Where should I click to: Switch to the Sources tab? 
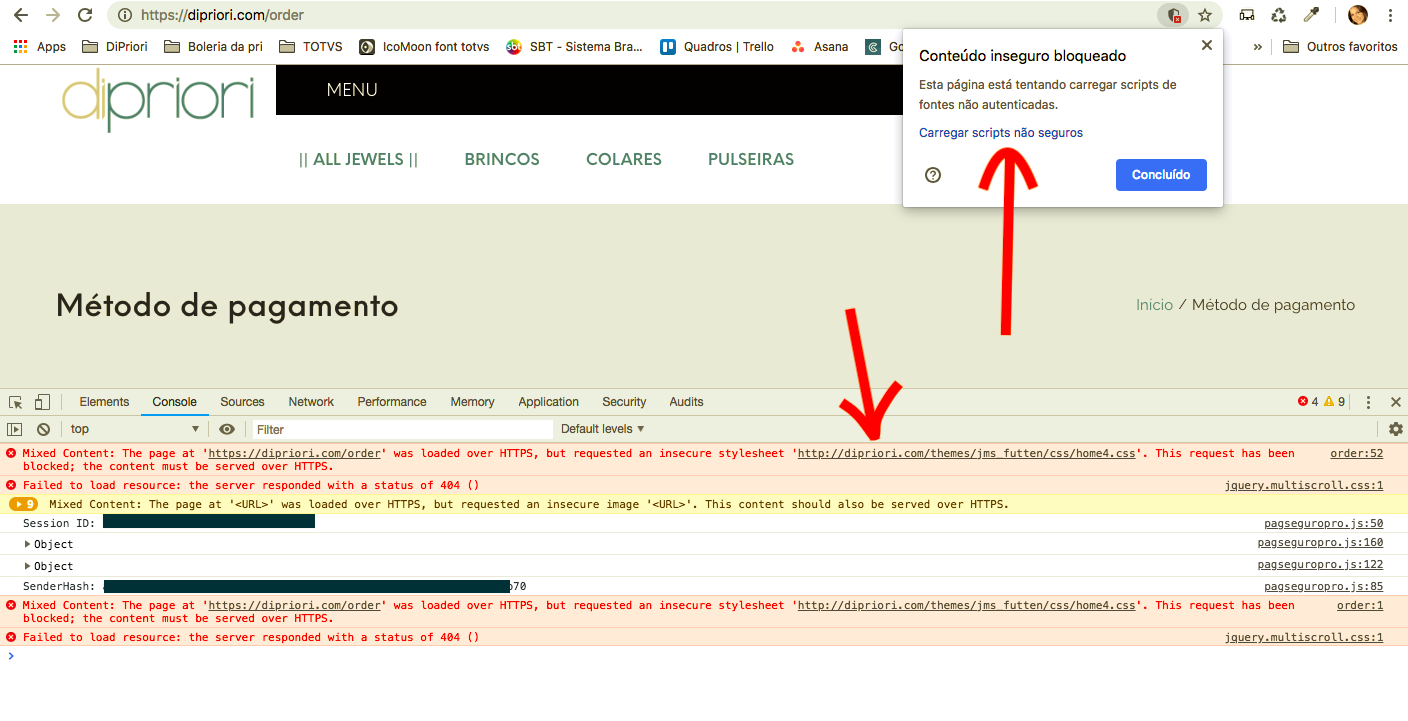click(242, 402)
